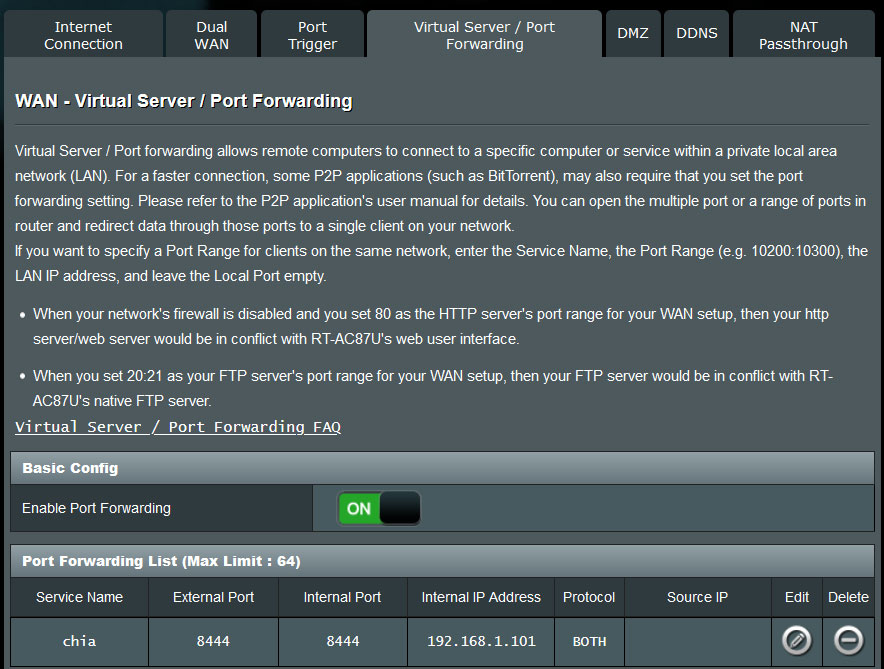Switch to the DDNS tab
Image resolution: width=884 pixels, height=669 pixels.
(x=696, y=33)
